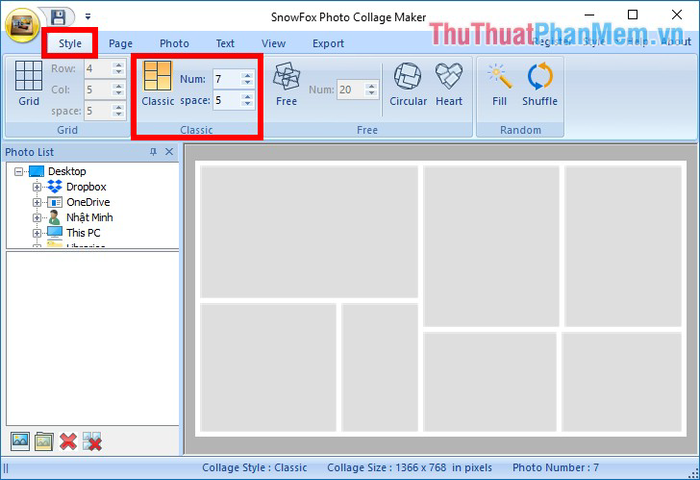
Task: Expand the Dropbox tree node
Action: [37, 187]
